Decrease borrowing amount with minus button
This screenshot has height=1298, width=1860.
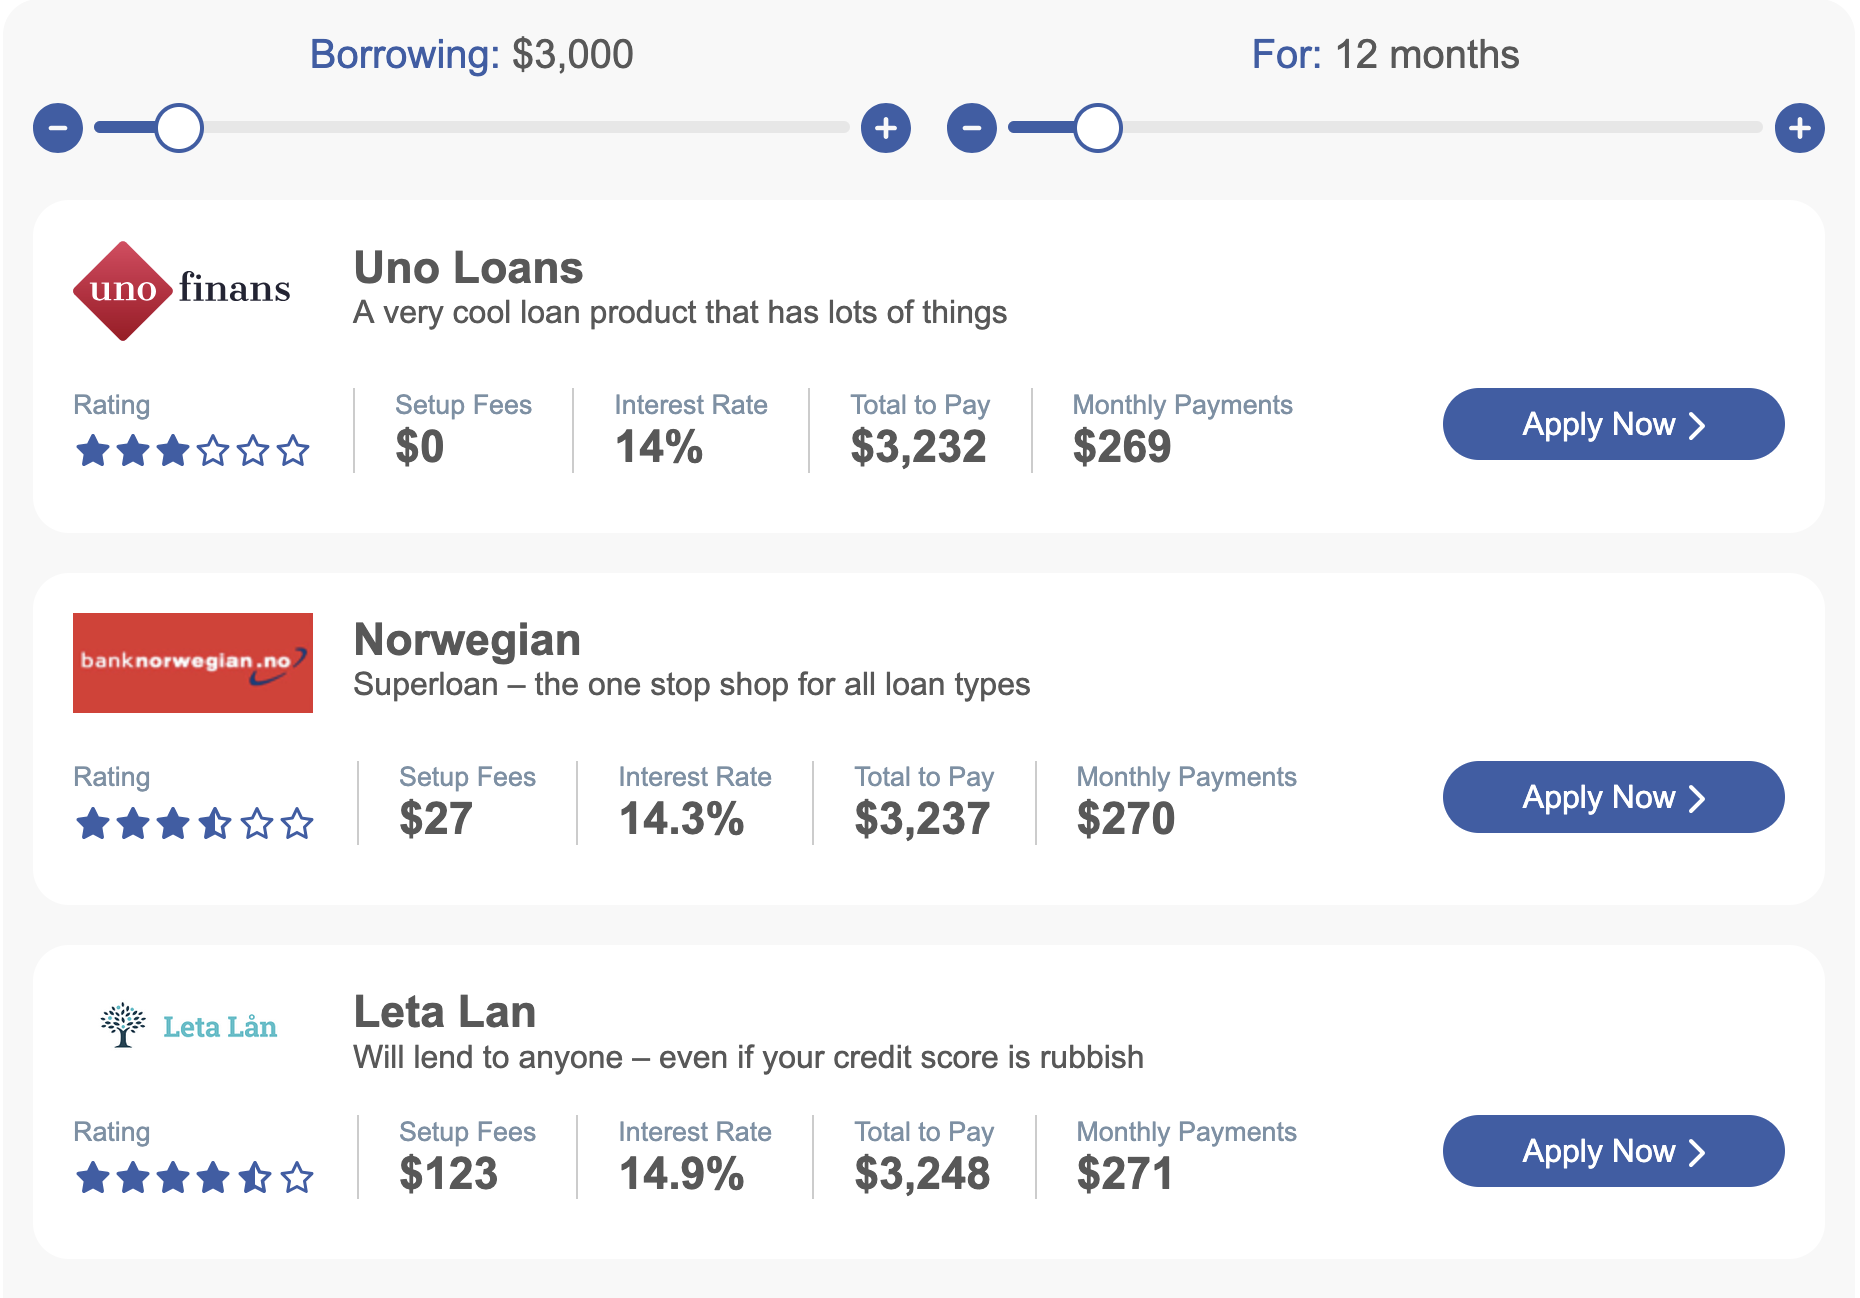pyautogui.click(x=58, y=128)
